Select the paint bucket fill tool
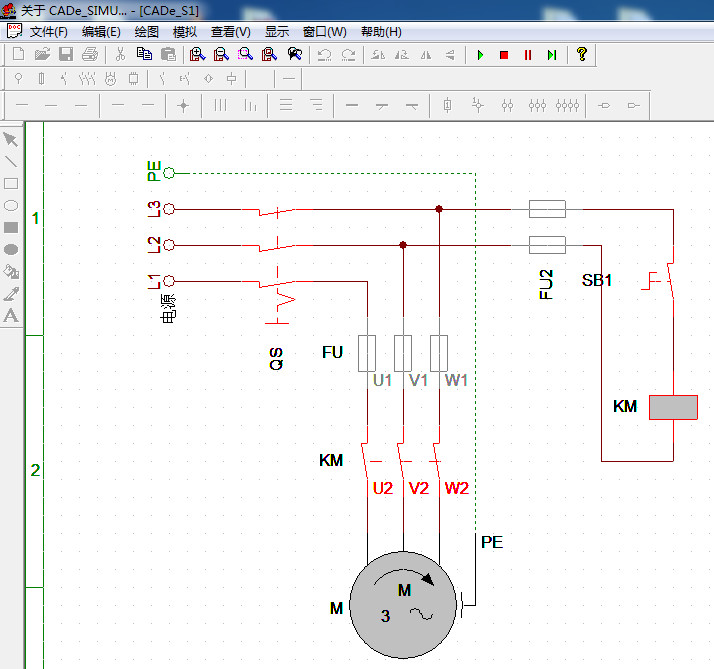 point(11,271)
